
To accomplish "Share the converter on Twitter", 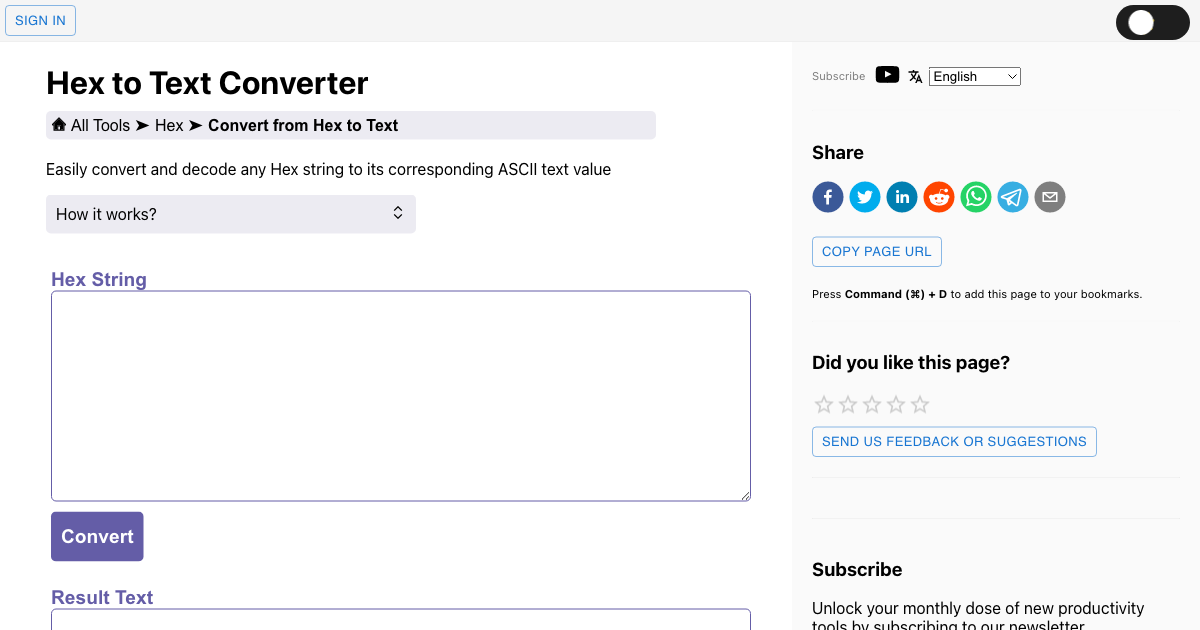I will (864, 197).
